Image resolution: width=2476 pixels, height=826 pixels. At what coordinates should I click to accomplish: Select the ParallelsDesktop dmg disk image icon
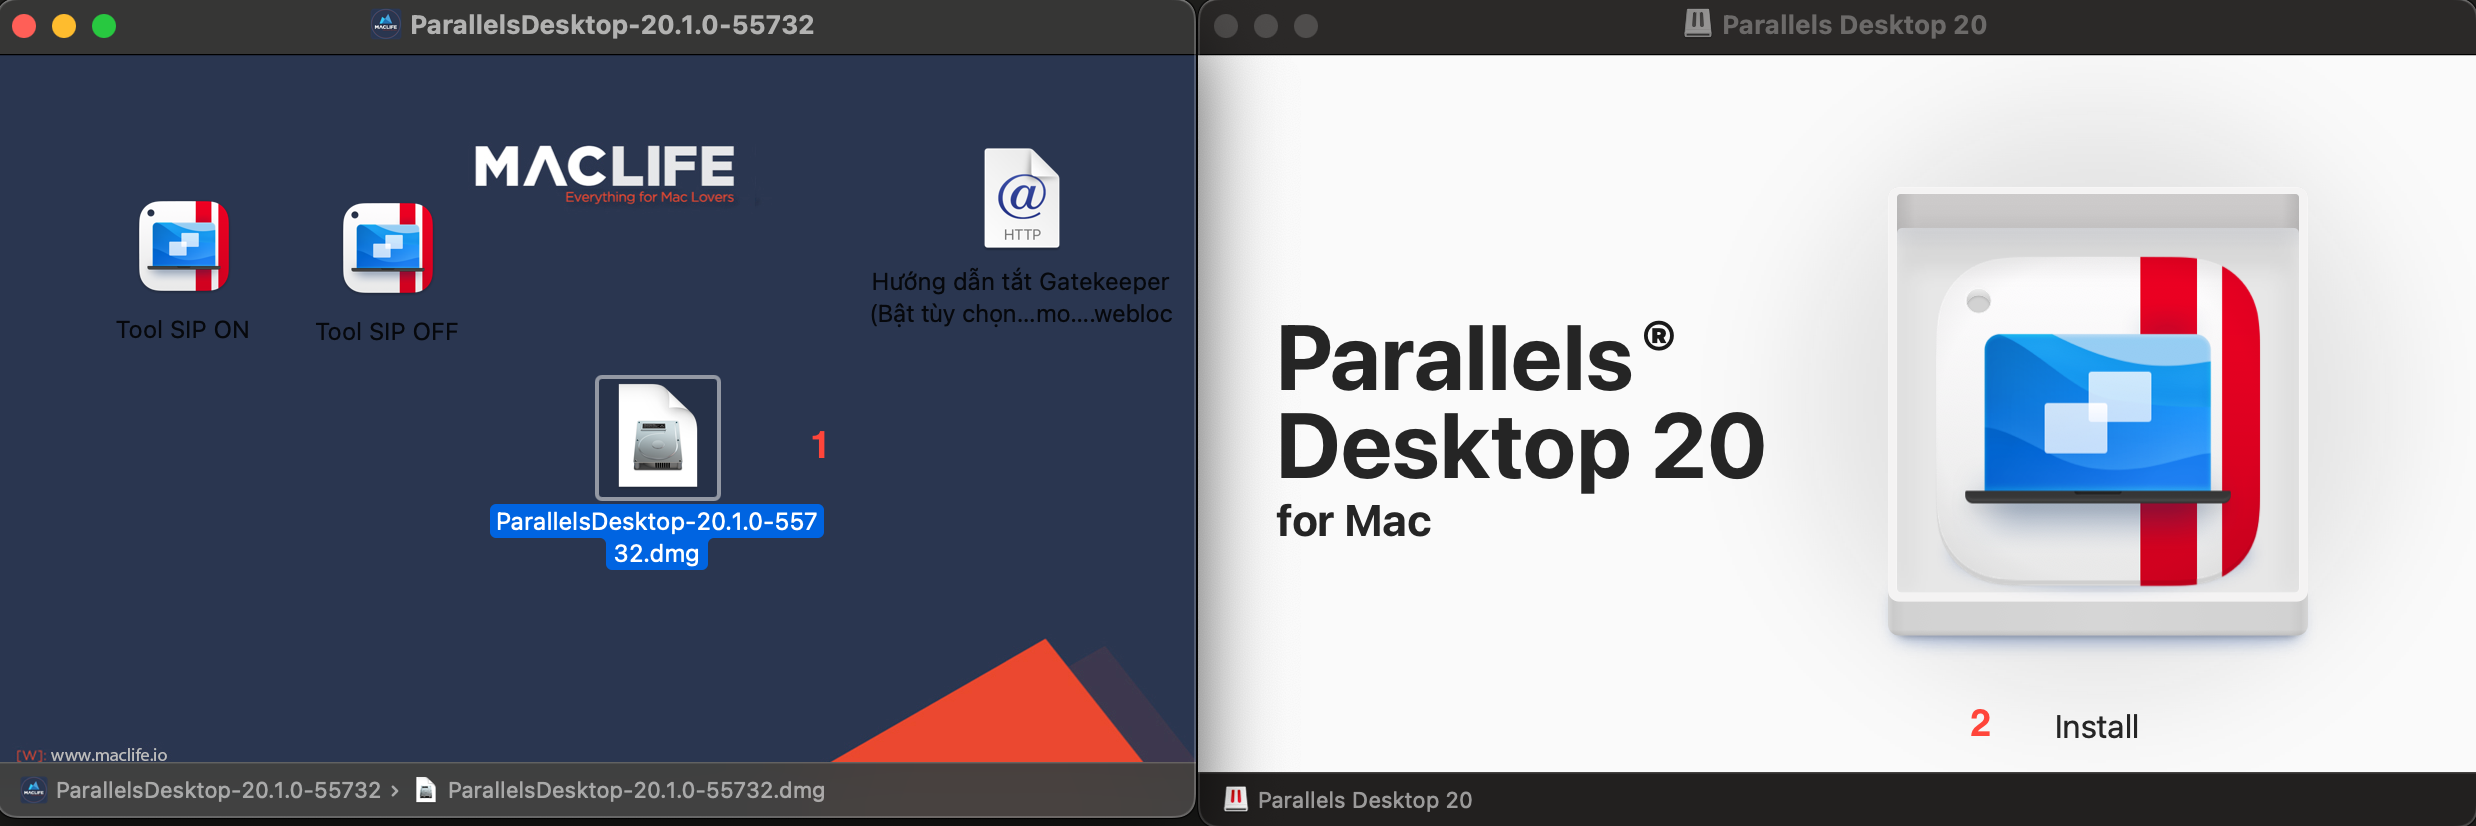coord(657,438)
